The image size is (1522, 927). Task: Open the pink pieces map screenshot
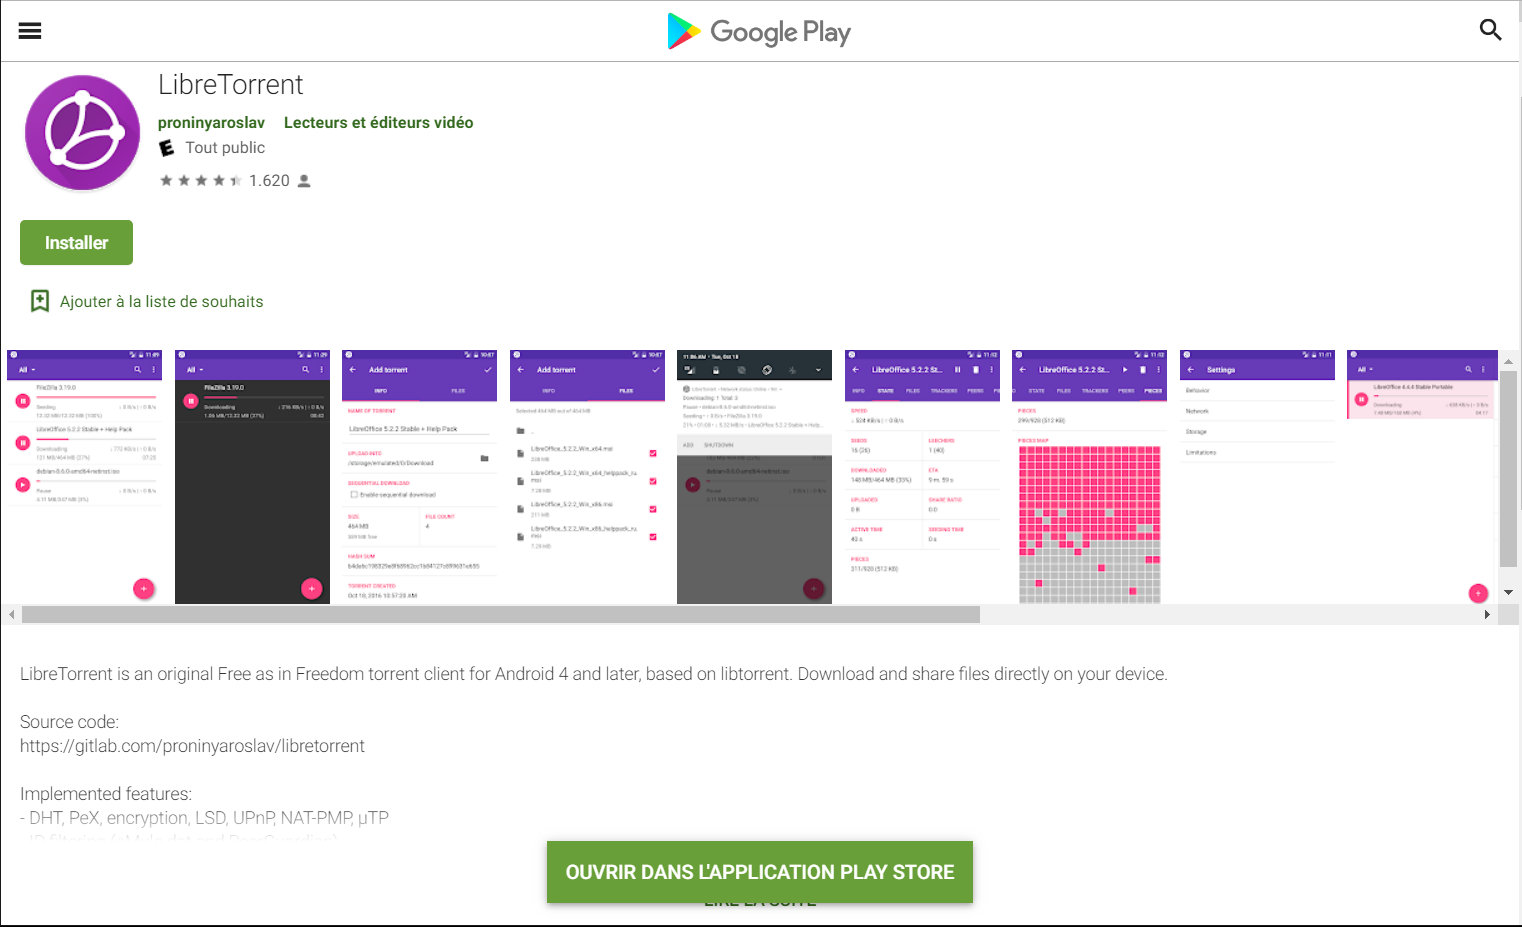[1089, 477]
